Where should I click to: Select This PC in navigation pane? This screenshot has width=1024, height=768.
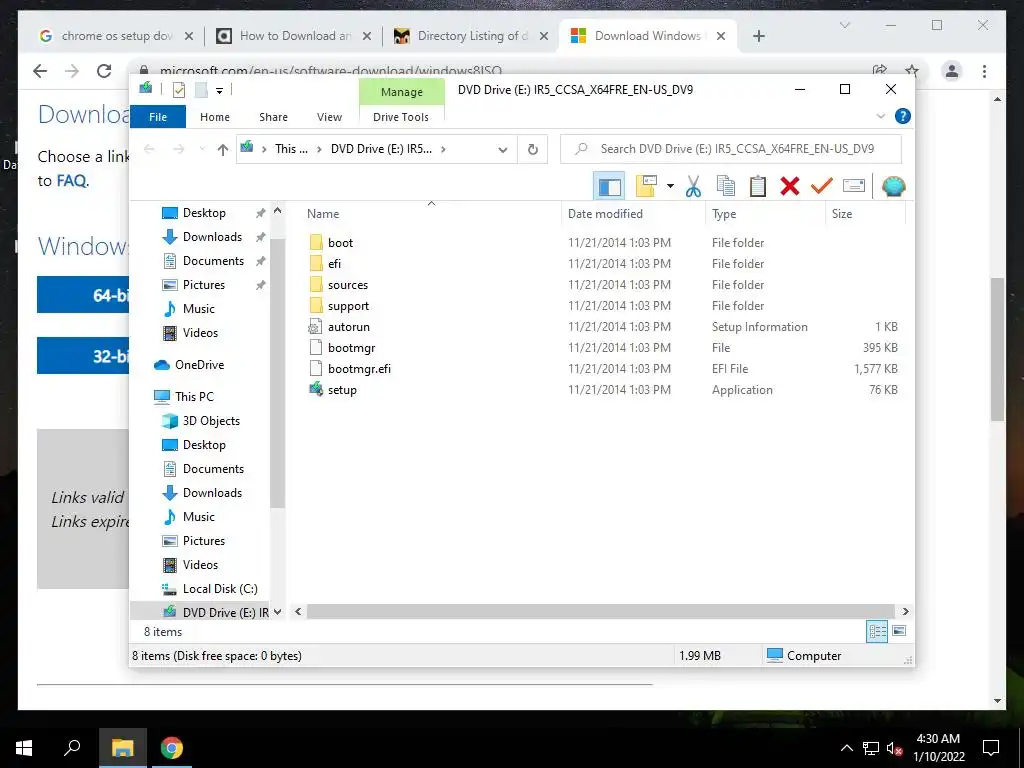pos(194,397)
